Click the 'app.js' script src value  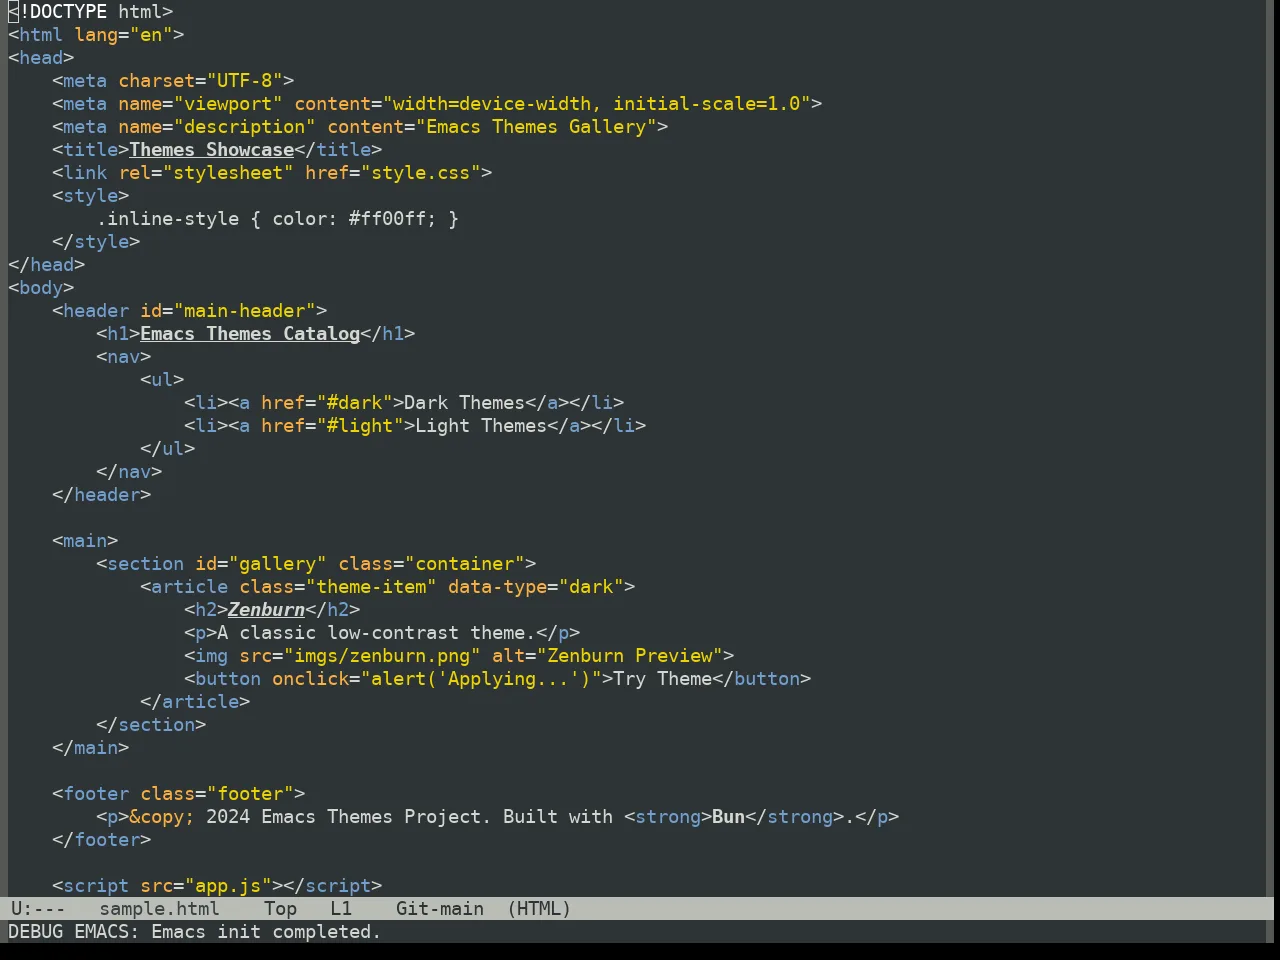[228, 886]
